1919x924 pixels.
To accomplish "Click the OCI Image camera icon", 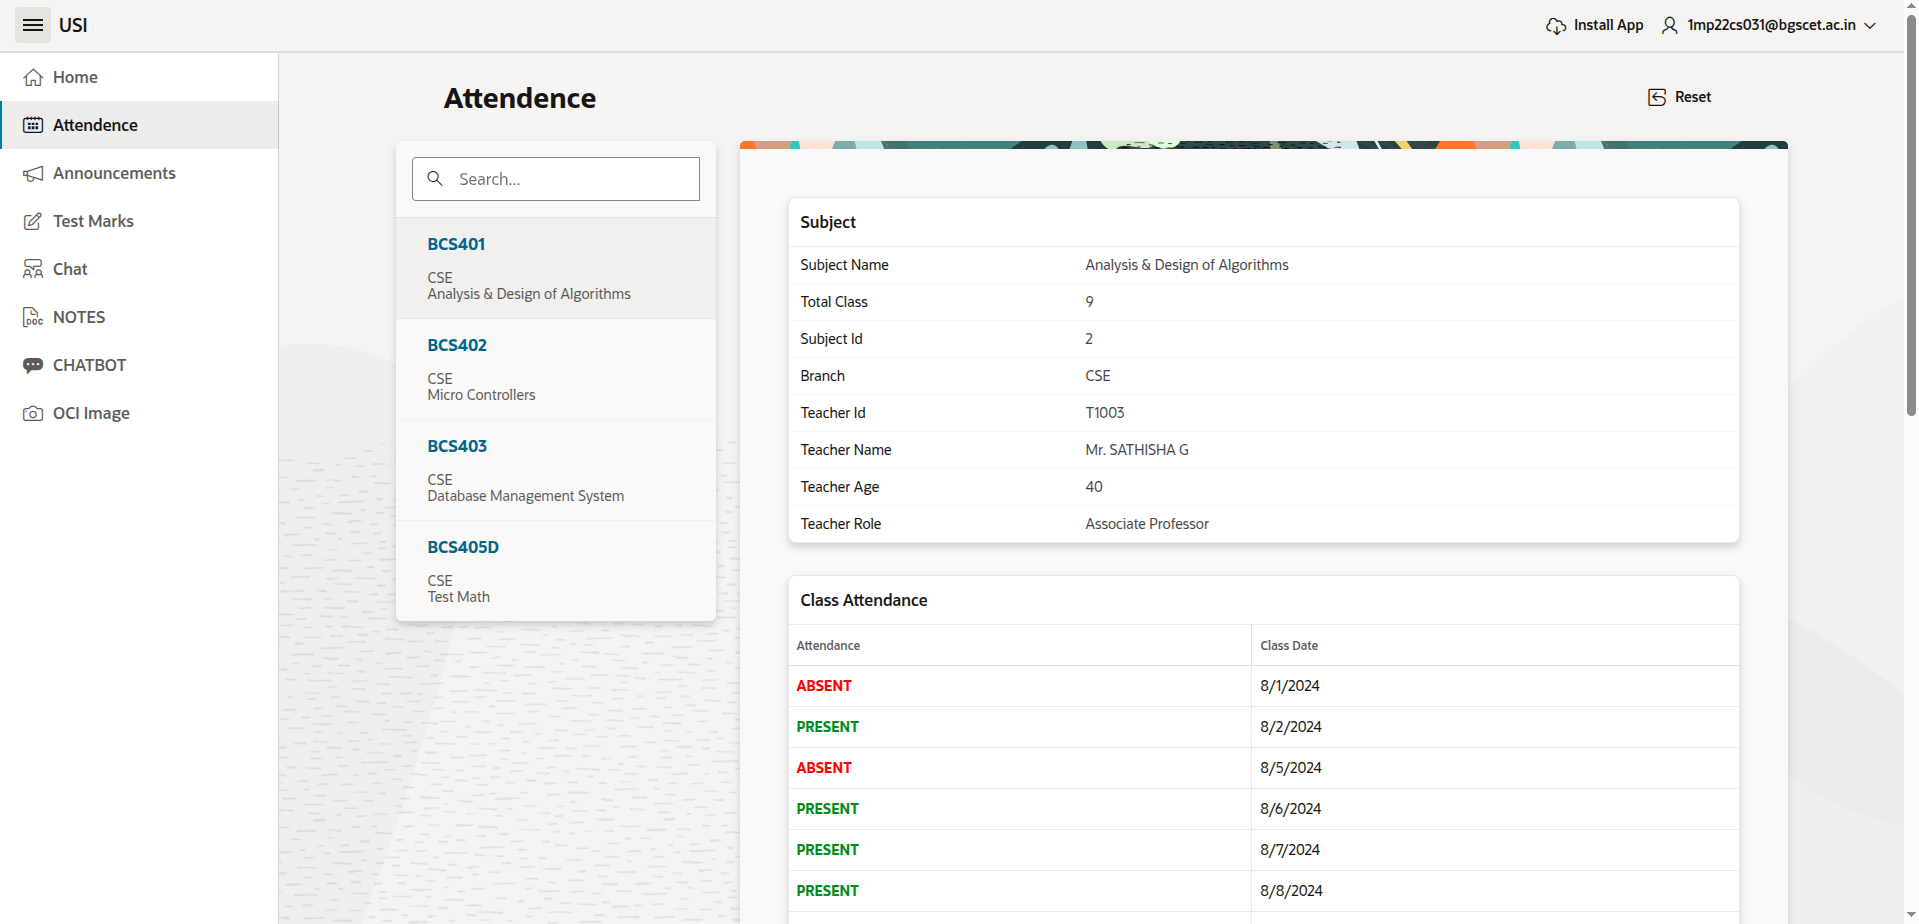I will tap(33, 413).
